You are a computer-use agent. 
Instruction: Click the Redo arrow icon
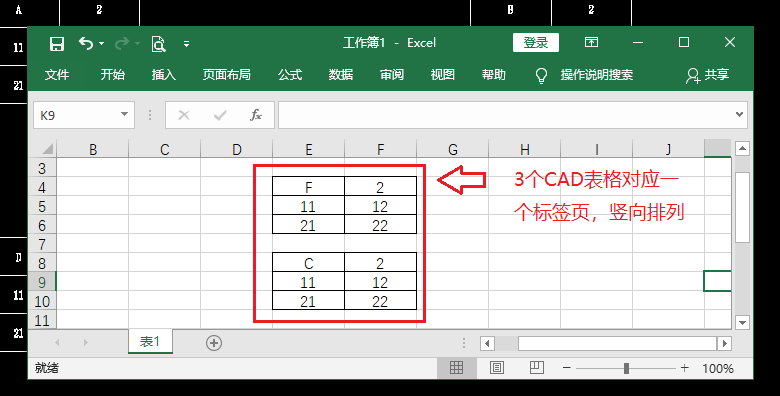tap(122, 44)
